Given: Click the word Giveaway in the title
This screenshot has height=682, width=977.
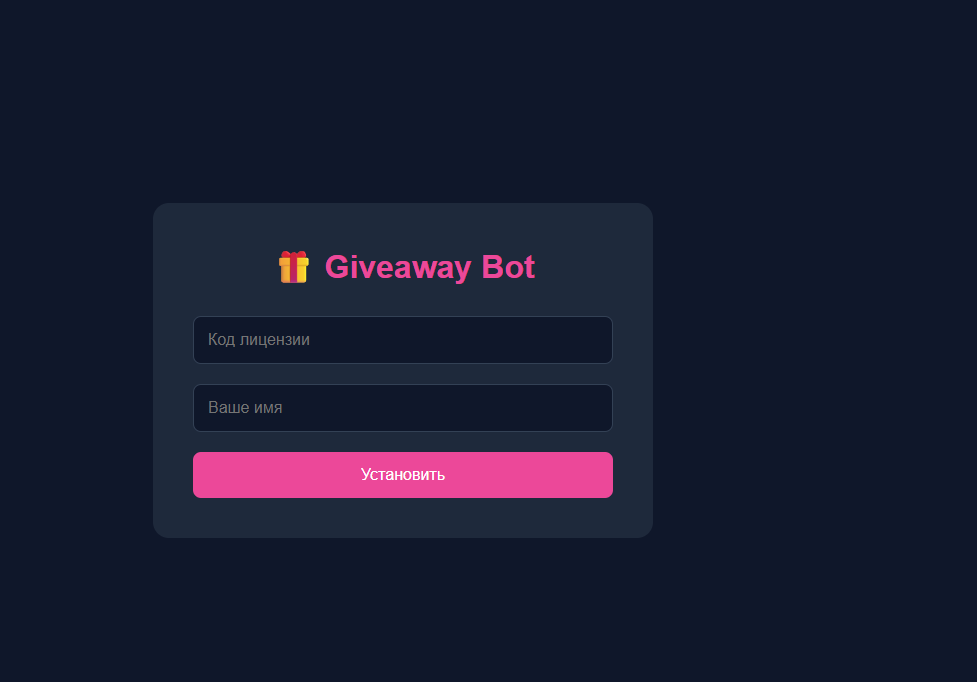Looking at the screenshot, I should coord(398,268).
